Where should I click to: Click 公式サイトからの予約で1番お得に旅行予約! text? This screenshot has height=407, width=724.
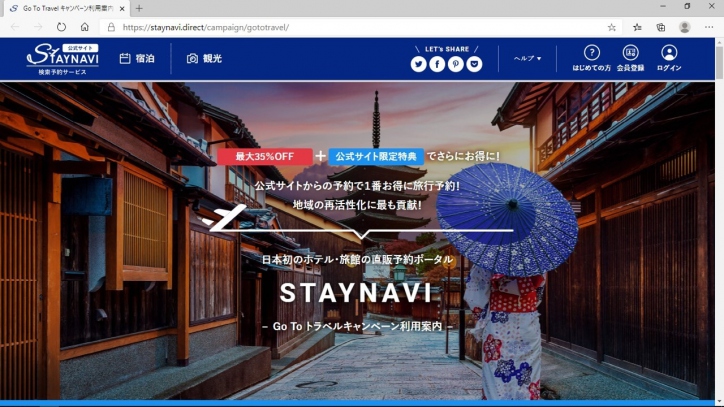click(357, 186)
